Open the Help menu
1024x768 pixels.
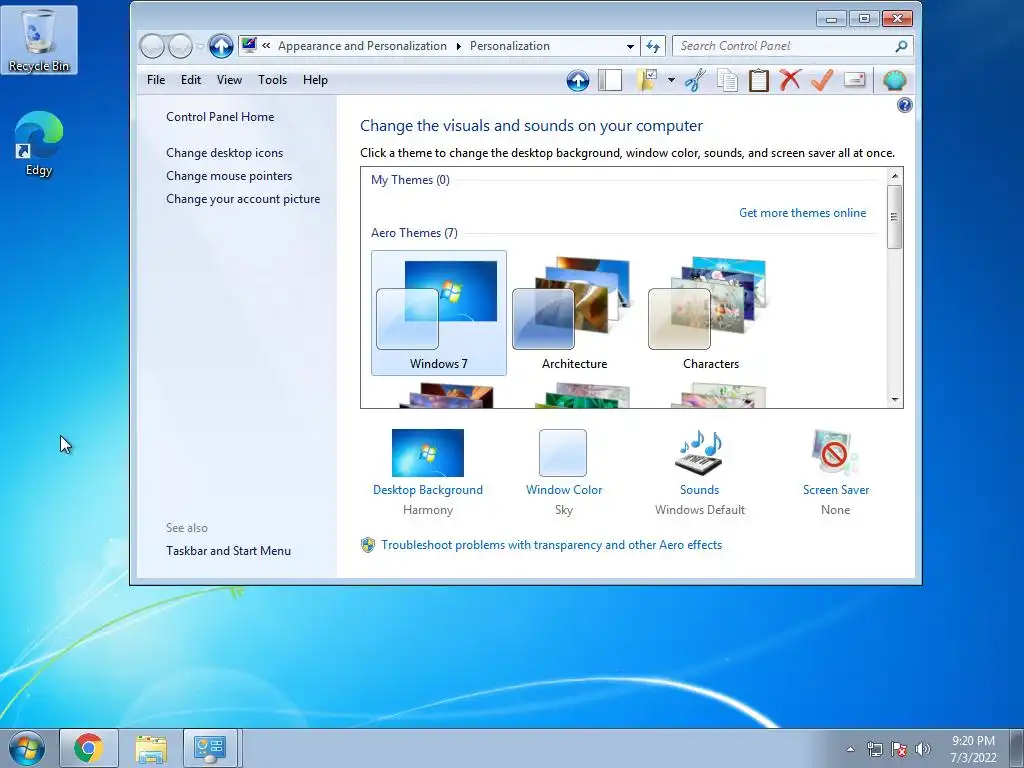315,80
